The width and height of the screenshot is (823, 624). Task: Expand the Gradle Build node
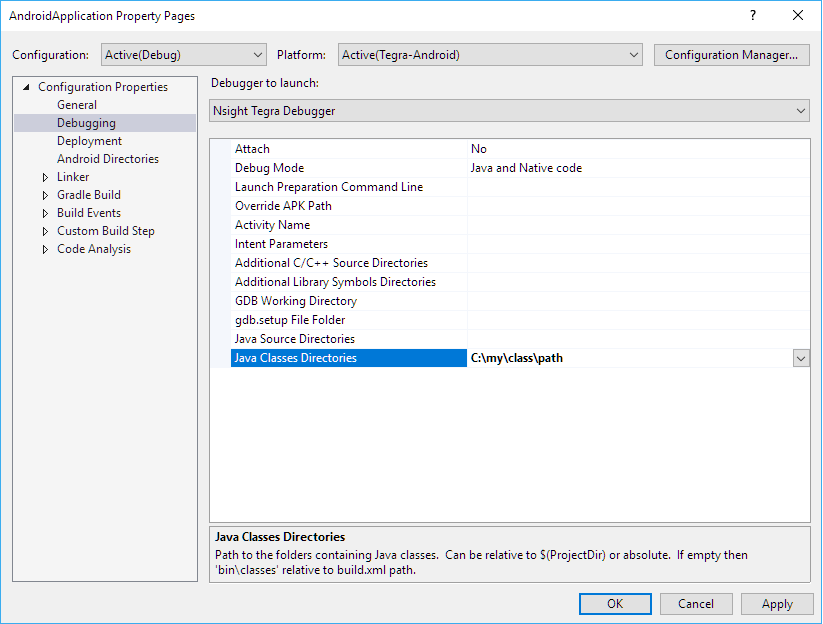click(x=45, y=195)
